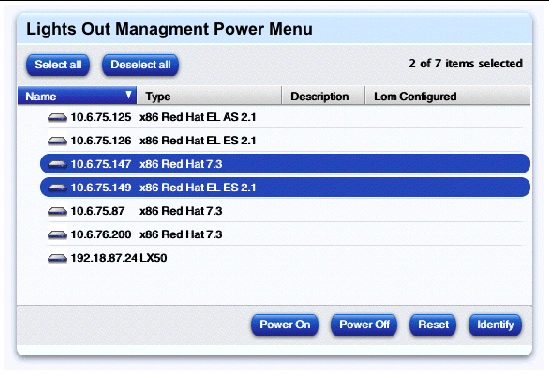Click the Reset button
The image size is (549, 374).
point(433,325)
